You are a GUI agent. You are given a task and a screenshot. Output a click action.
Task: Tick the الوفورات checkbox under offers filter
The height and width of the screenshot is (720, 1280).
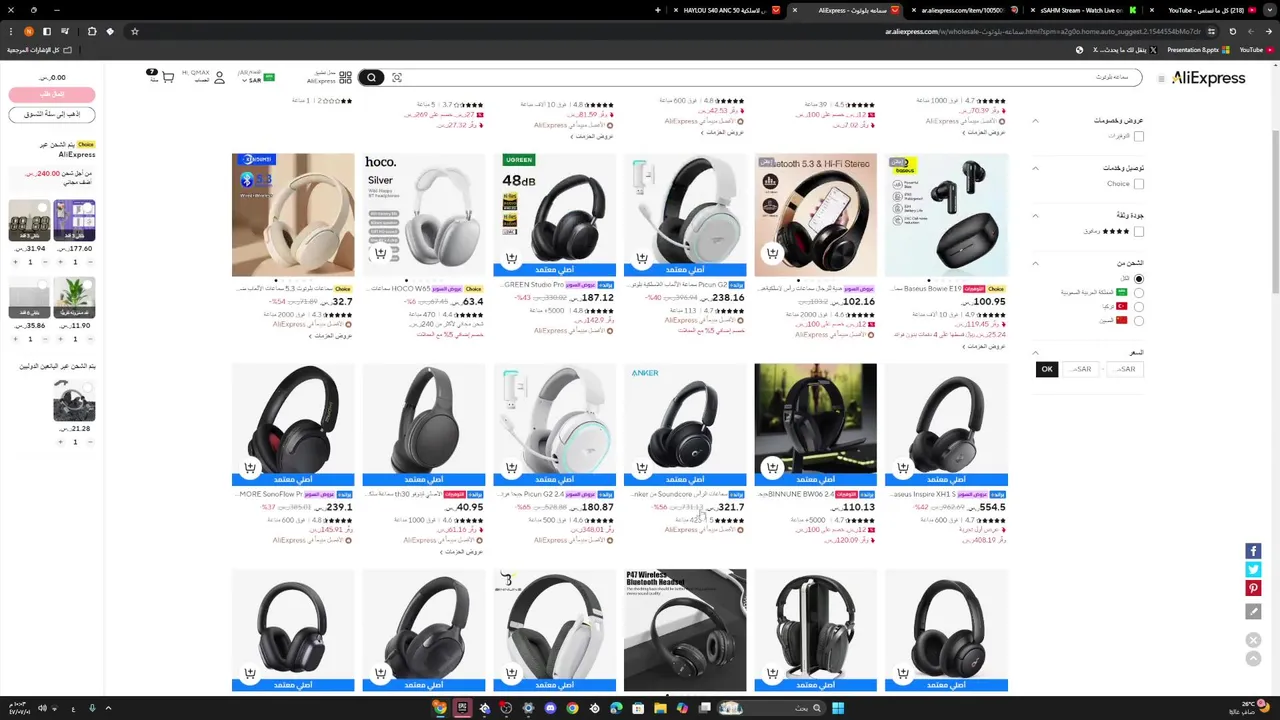pyautogui.click(x=1139, y=136)
